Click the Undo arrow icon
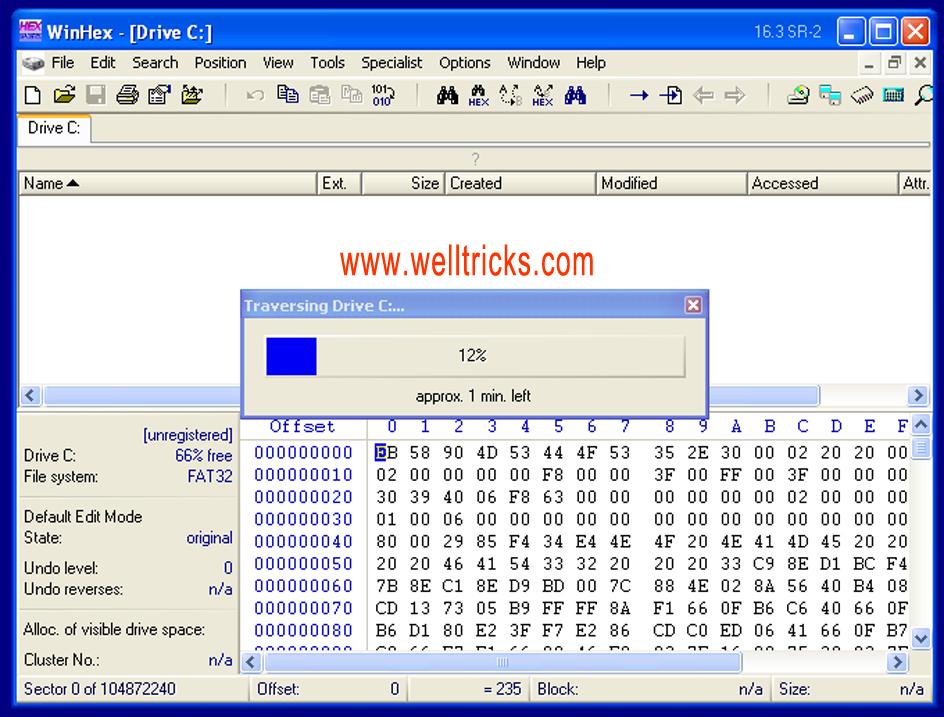 click(x=255, y=95)
